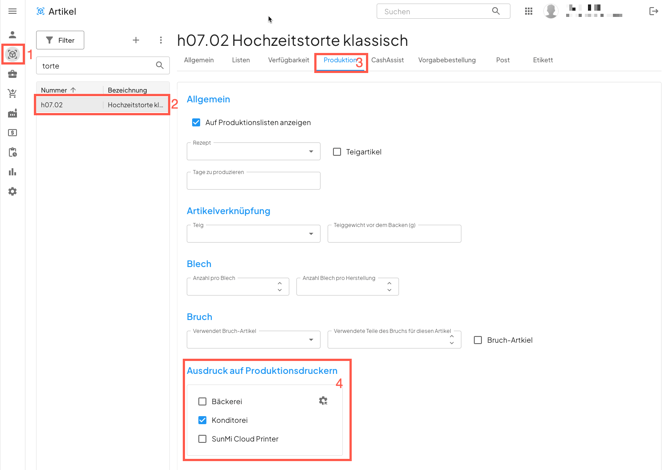
Task: Uncheck Auf Produktionslisten anzeigen
Action: [x=196, y=123]
